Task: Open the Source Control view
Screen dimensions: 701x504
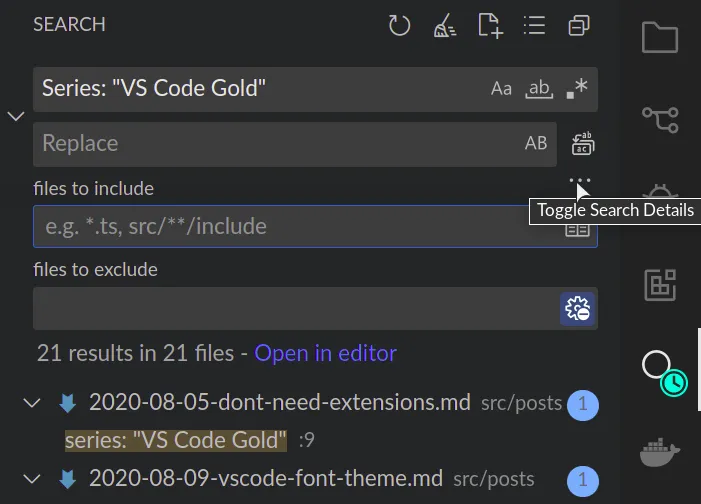Action: click(660, 119)
